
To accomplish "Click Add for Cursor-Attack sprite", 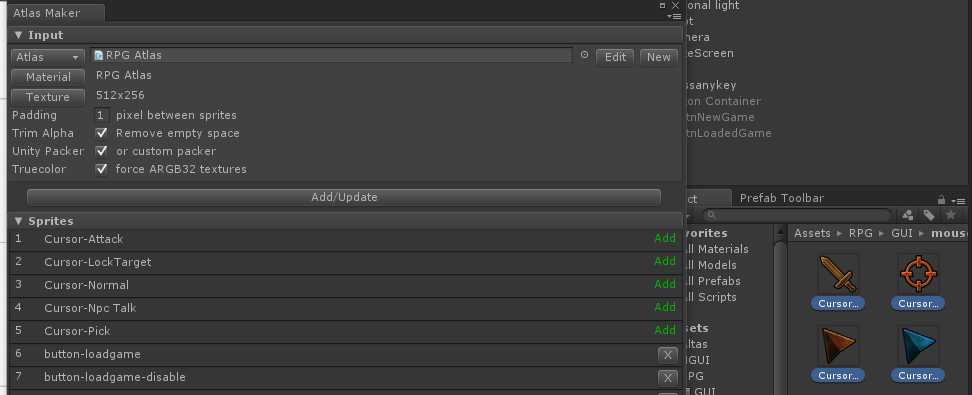I will click(x=665, y=238).
